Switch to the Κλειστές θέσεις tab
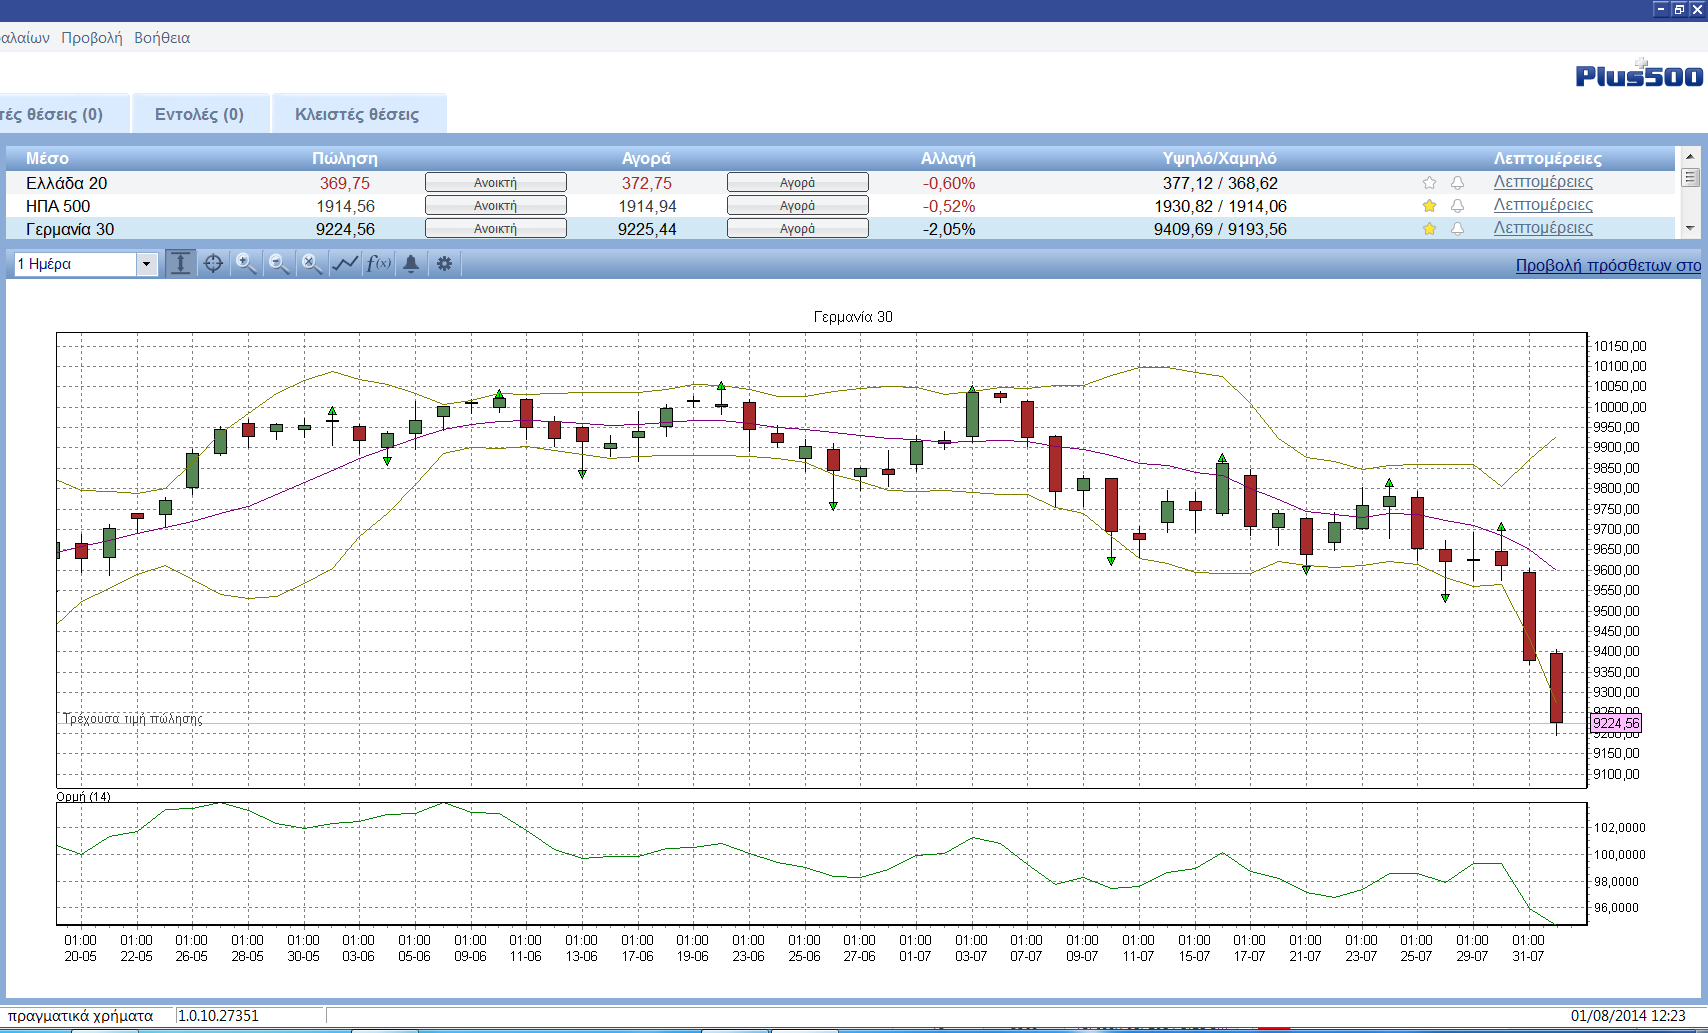This screenshot has width=1708, height=1033. (x=357, y=114)
